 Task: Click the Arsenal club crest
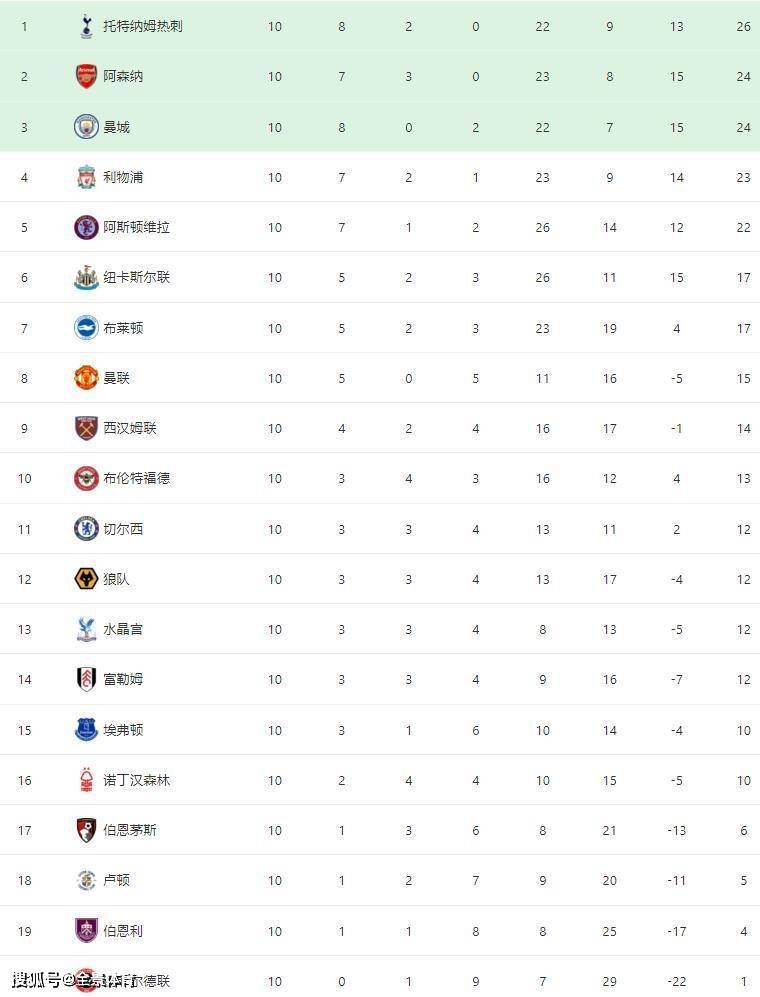tap(86, 77)
